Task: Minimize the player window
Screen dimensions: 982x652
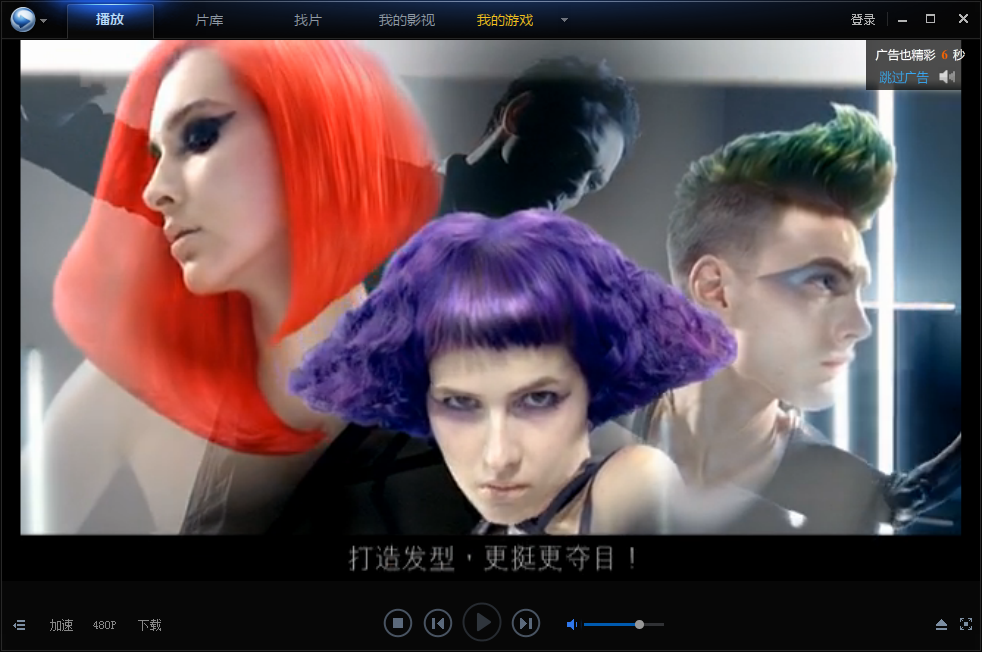Action: (902, 20)
